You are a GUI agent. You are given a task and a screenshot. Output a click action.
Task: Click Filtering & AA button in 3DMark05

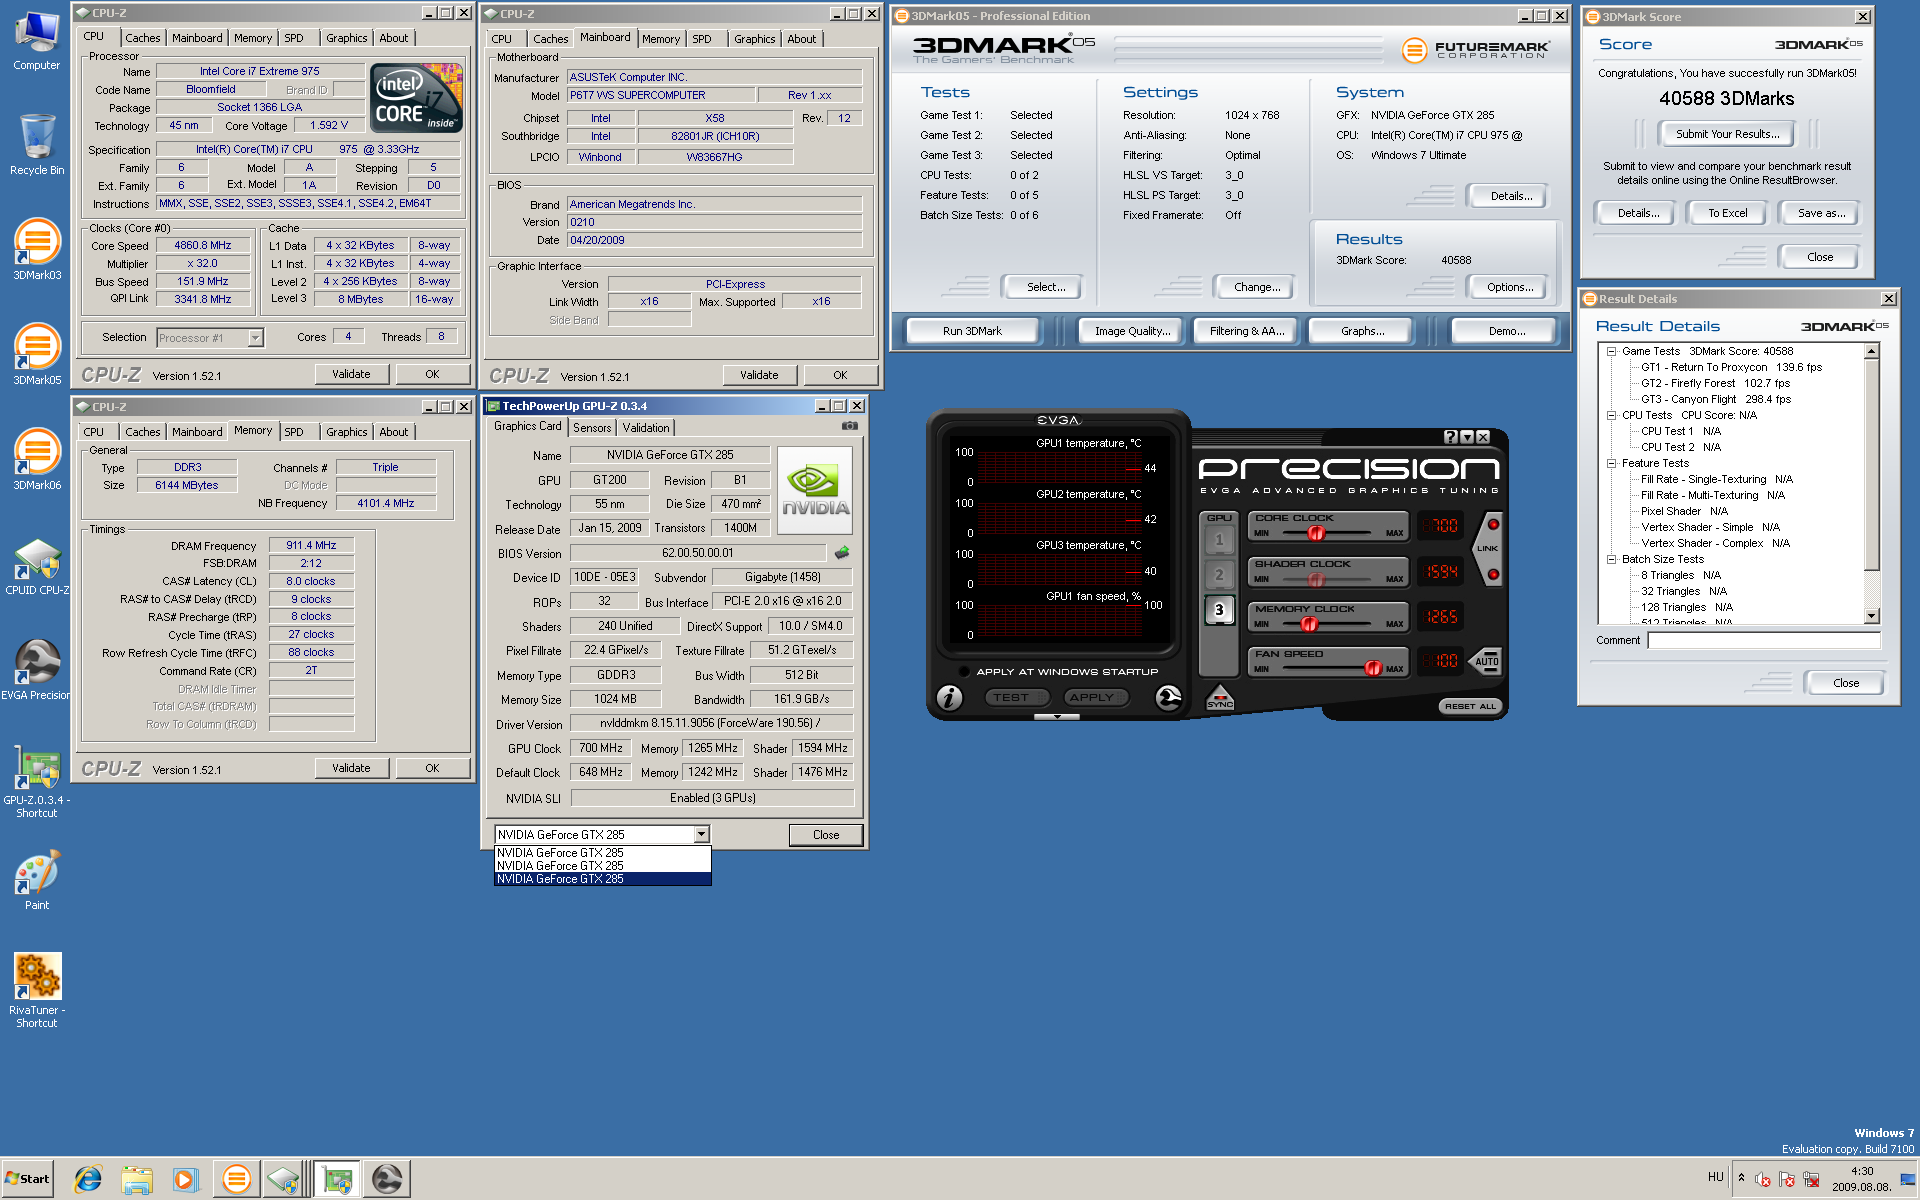click(1247, 331)
